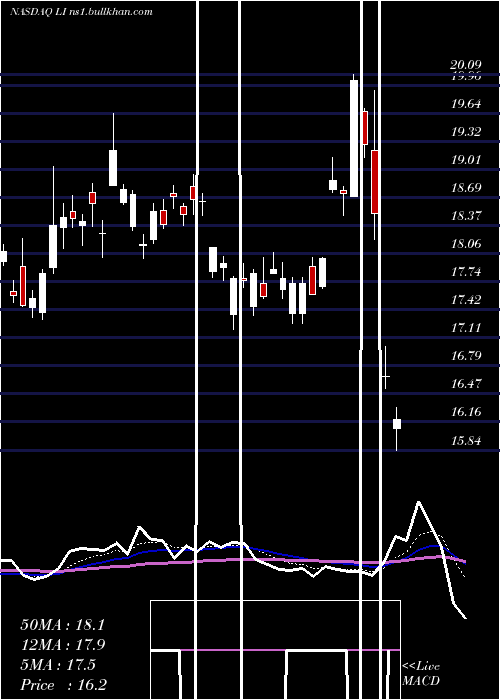
Task: Click the 19.01 price axis label
Action: tap(466, 160)
